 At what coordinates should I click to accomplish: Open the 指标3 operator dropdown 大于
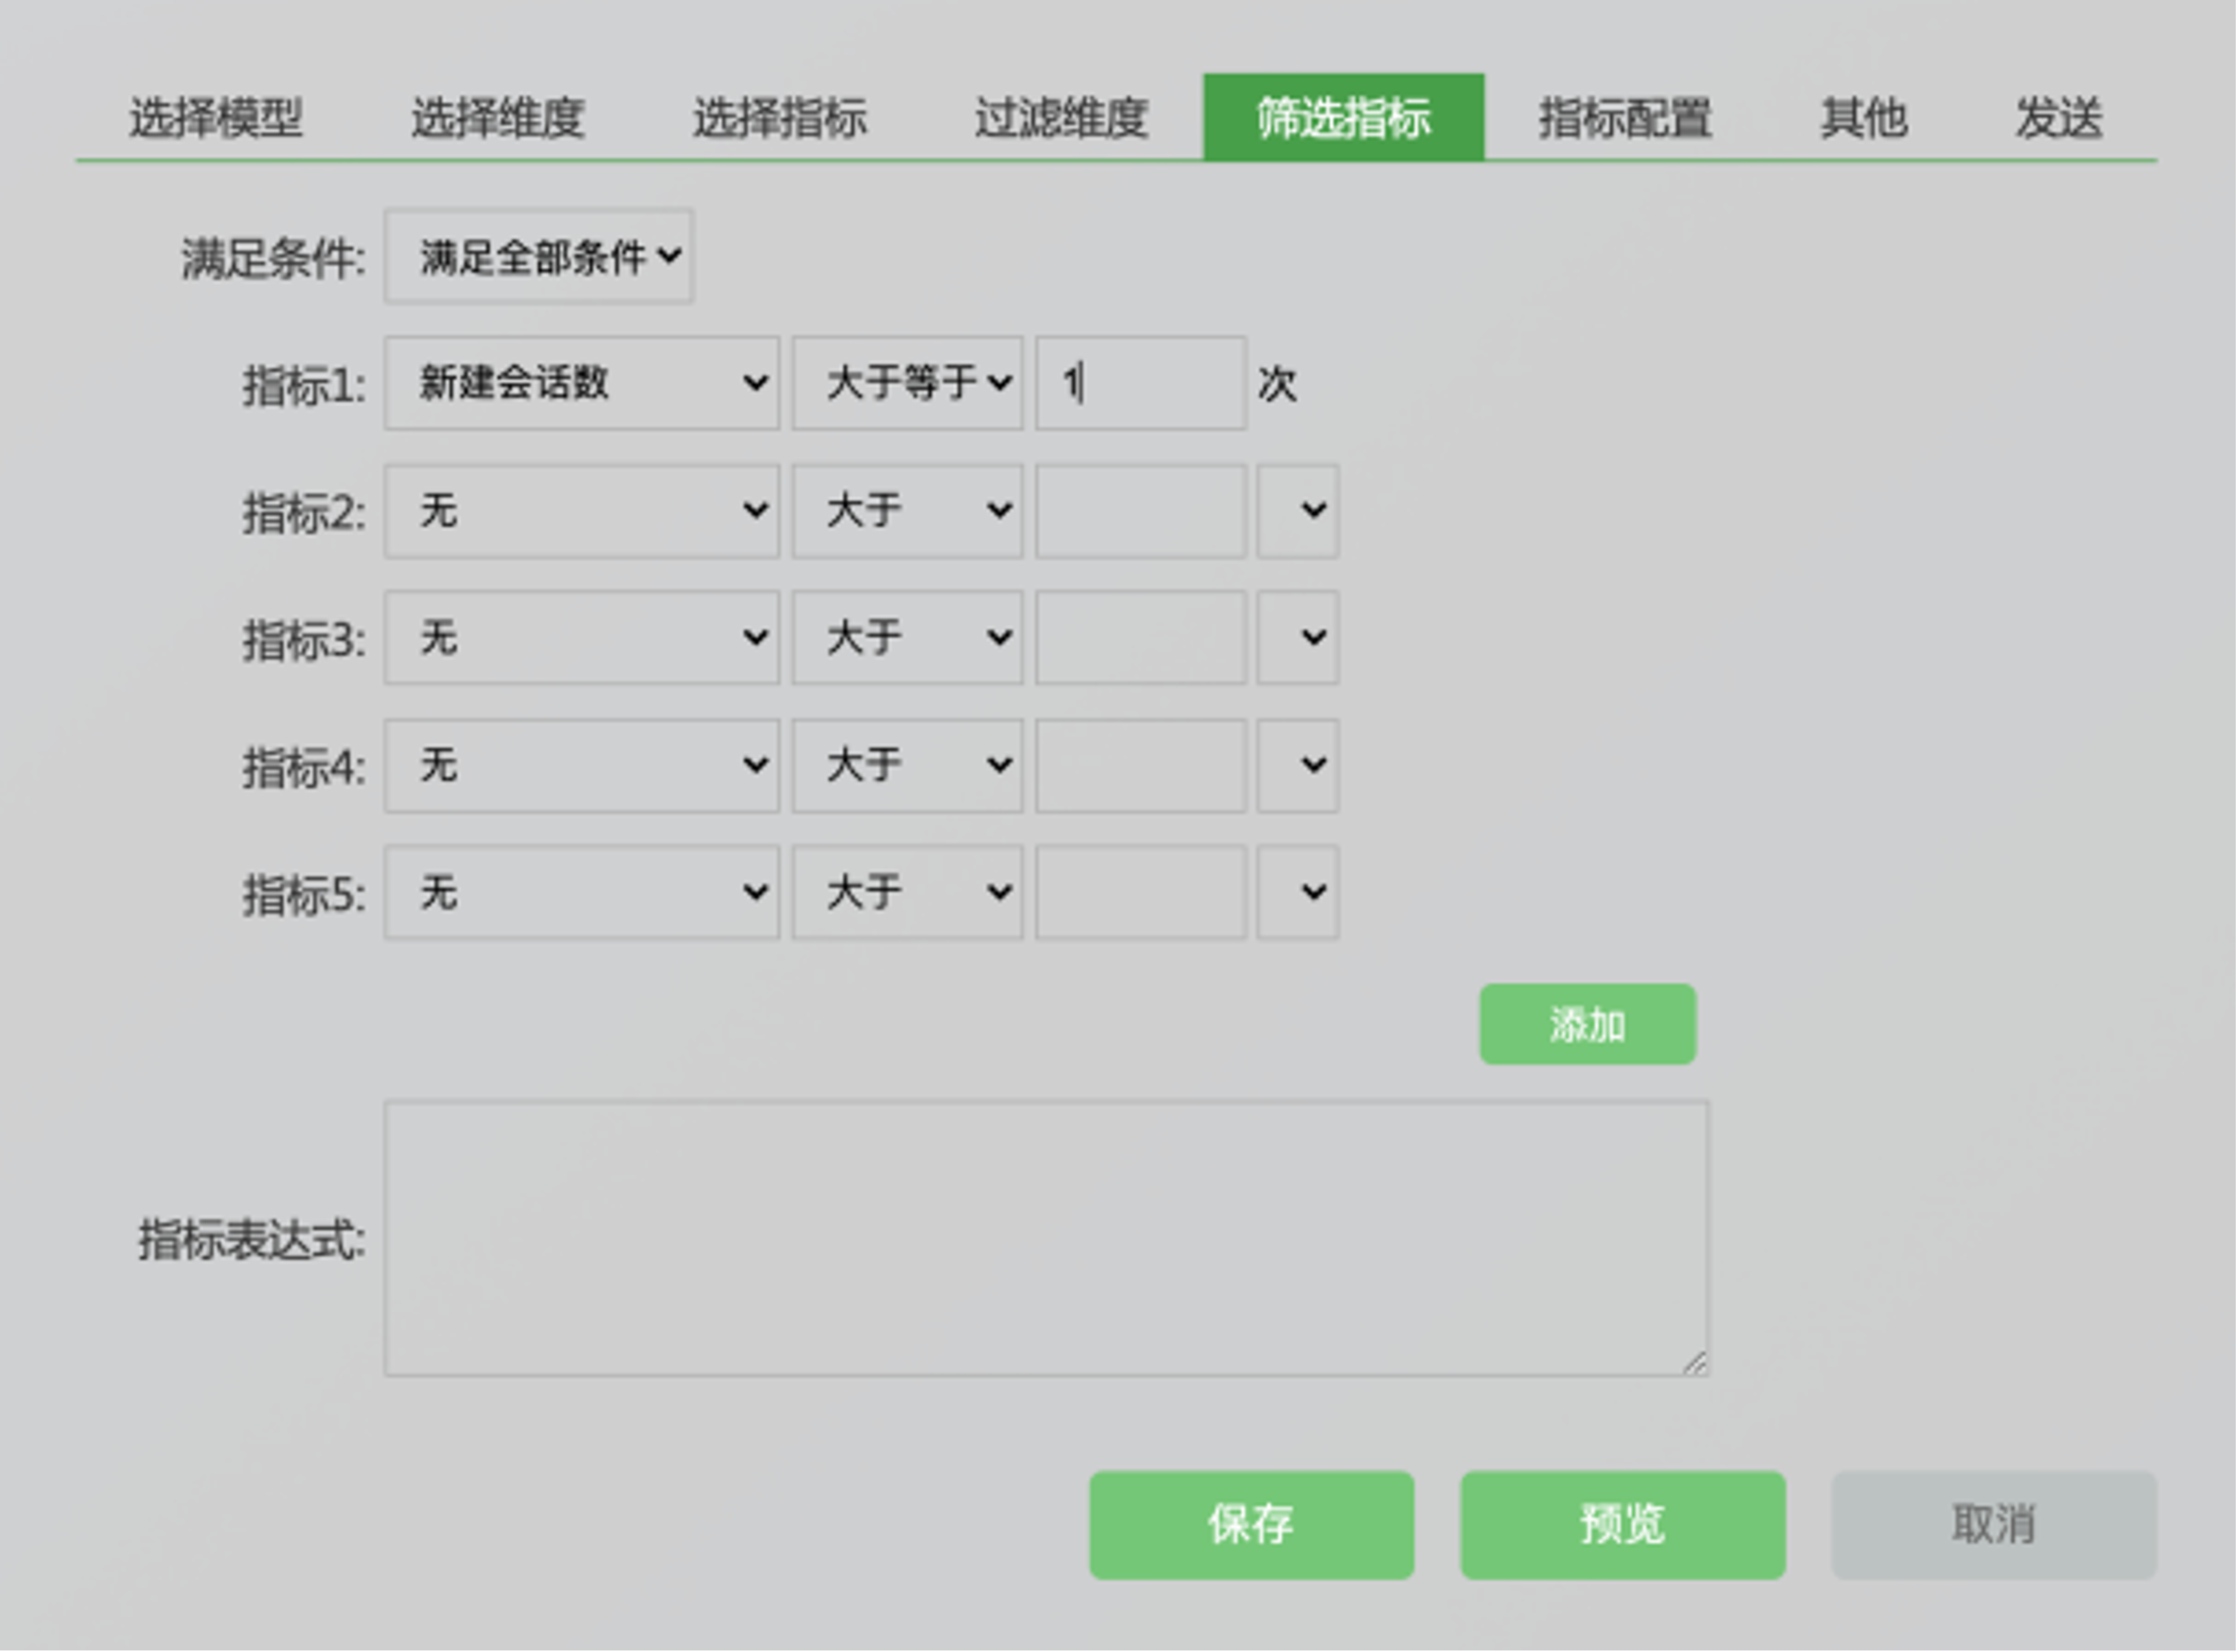pos(907,637)
